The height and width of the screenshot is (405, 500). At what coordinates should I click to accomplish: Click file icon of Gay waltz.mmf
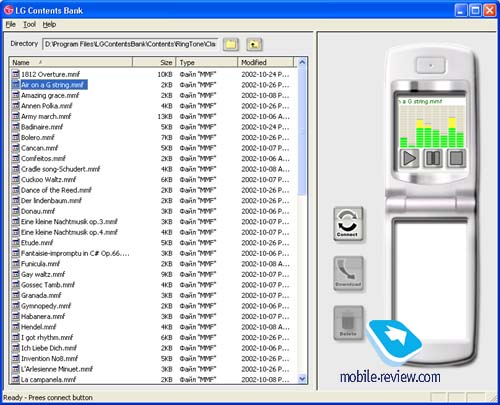click(16, 274)
